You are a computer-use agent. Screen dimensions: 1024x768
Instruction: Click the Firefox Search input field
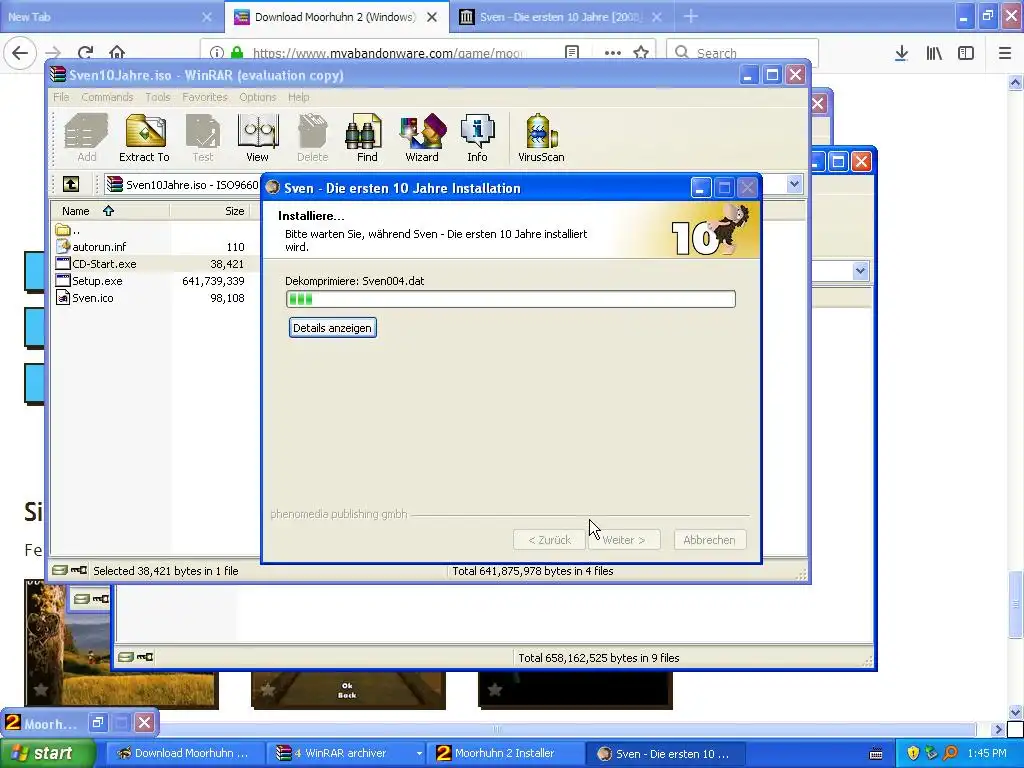pyautogui.click(x=743, y=53)
